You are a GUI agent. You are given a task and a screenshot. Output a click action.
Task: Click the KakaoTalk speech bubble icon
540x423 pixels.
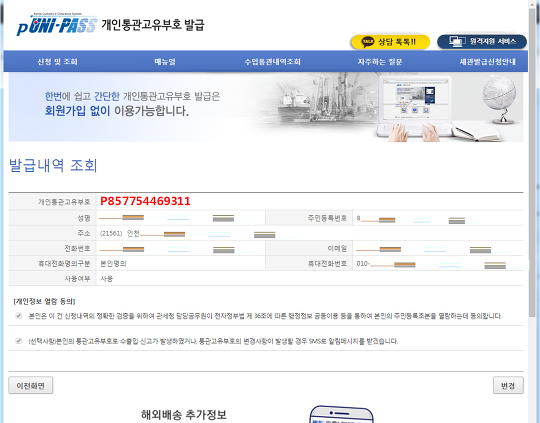point(368,42)
